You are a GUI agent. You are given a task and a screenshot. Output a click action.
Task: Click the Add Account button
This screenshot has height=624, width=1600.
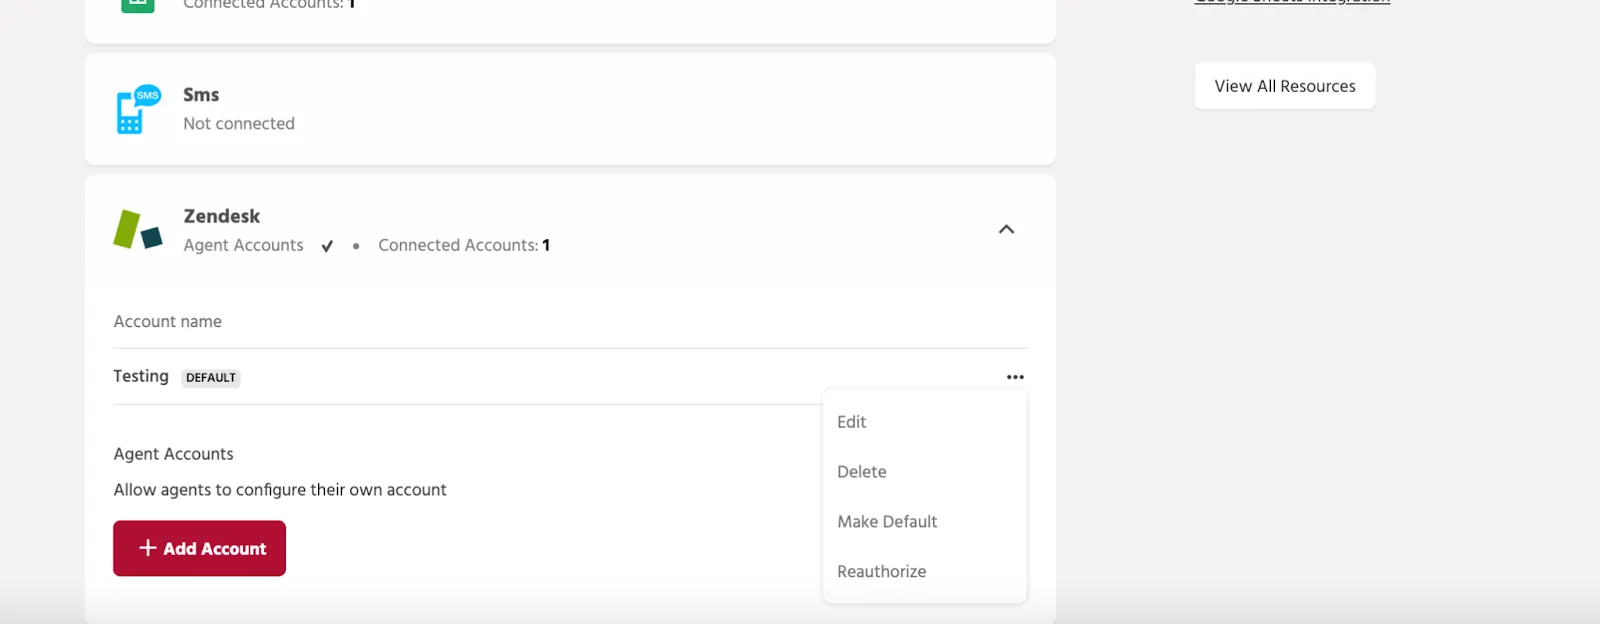pos(199,548)
